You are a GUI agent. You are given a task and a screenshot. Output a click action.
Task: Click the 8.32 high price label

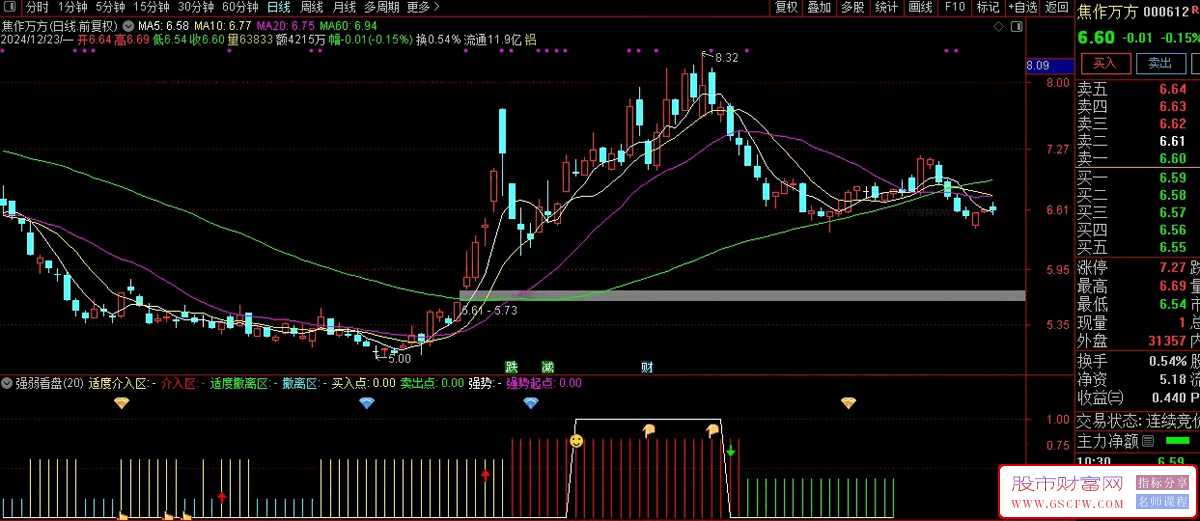(x=727, y=58)
